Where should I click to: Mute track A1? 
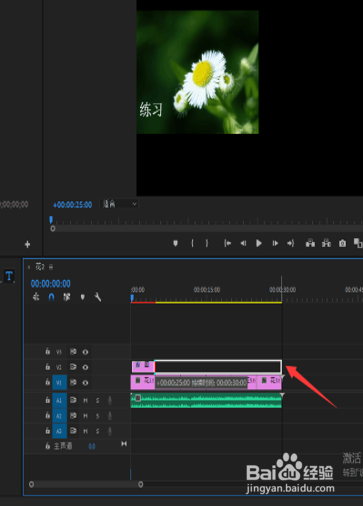click(x=85, y=400)
